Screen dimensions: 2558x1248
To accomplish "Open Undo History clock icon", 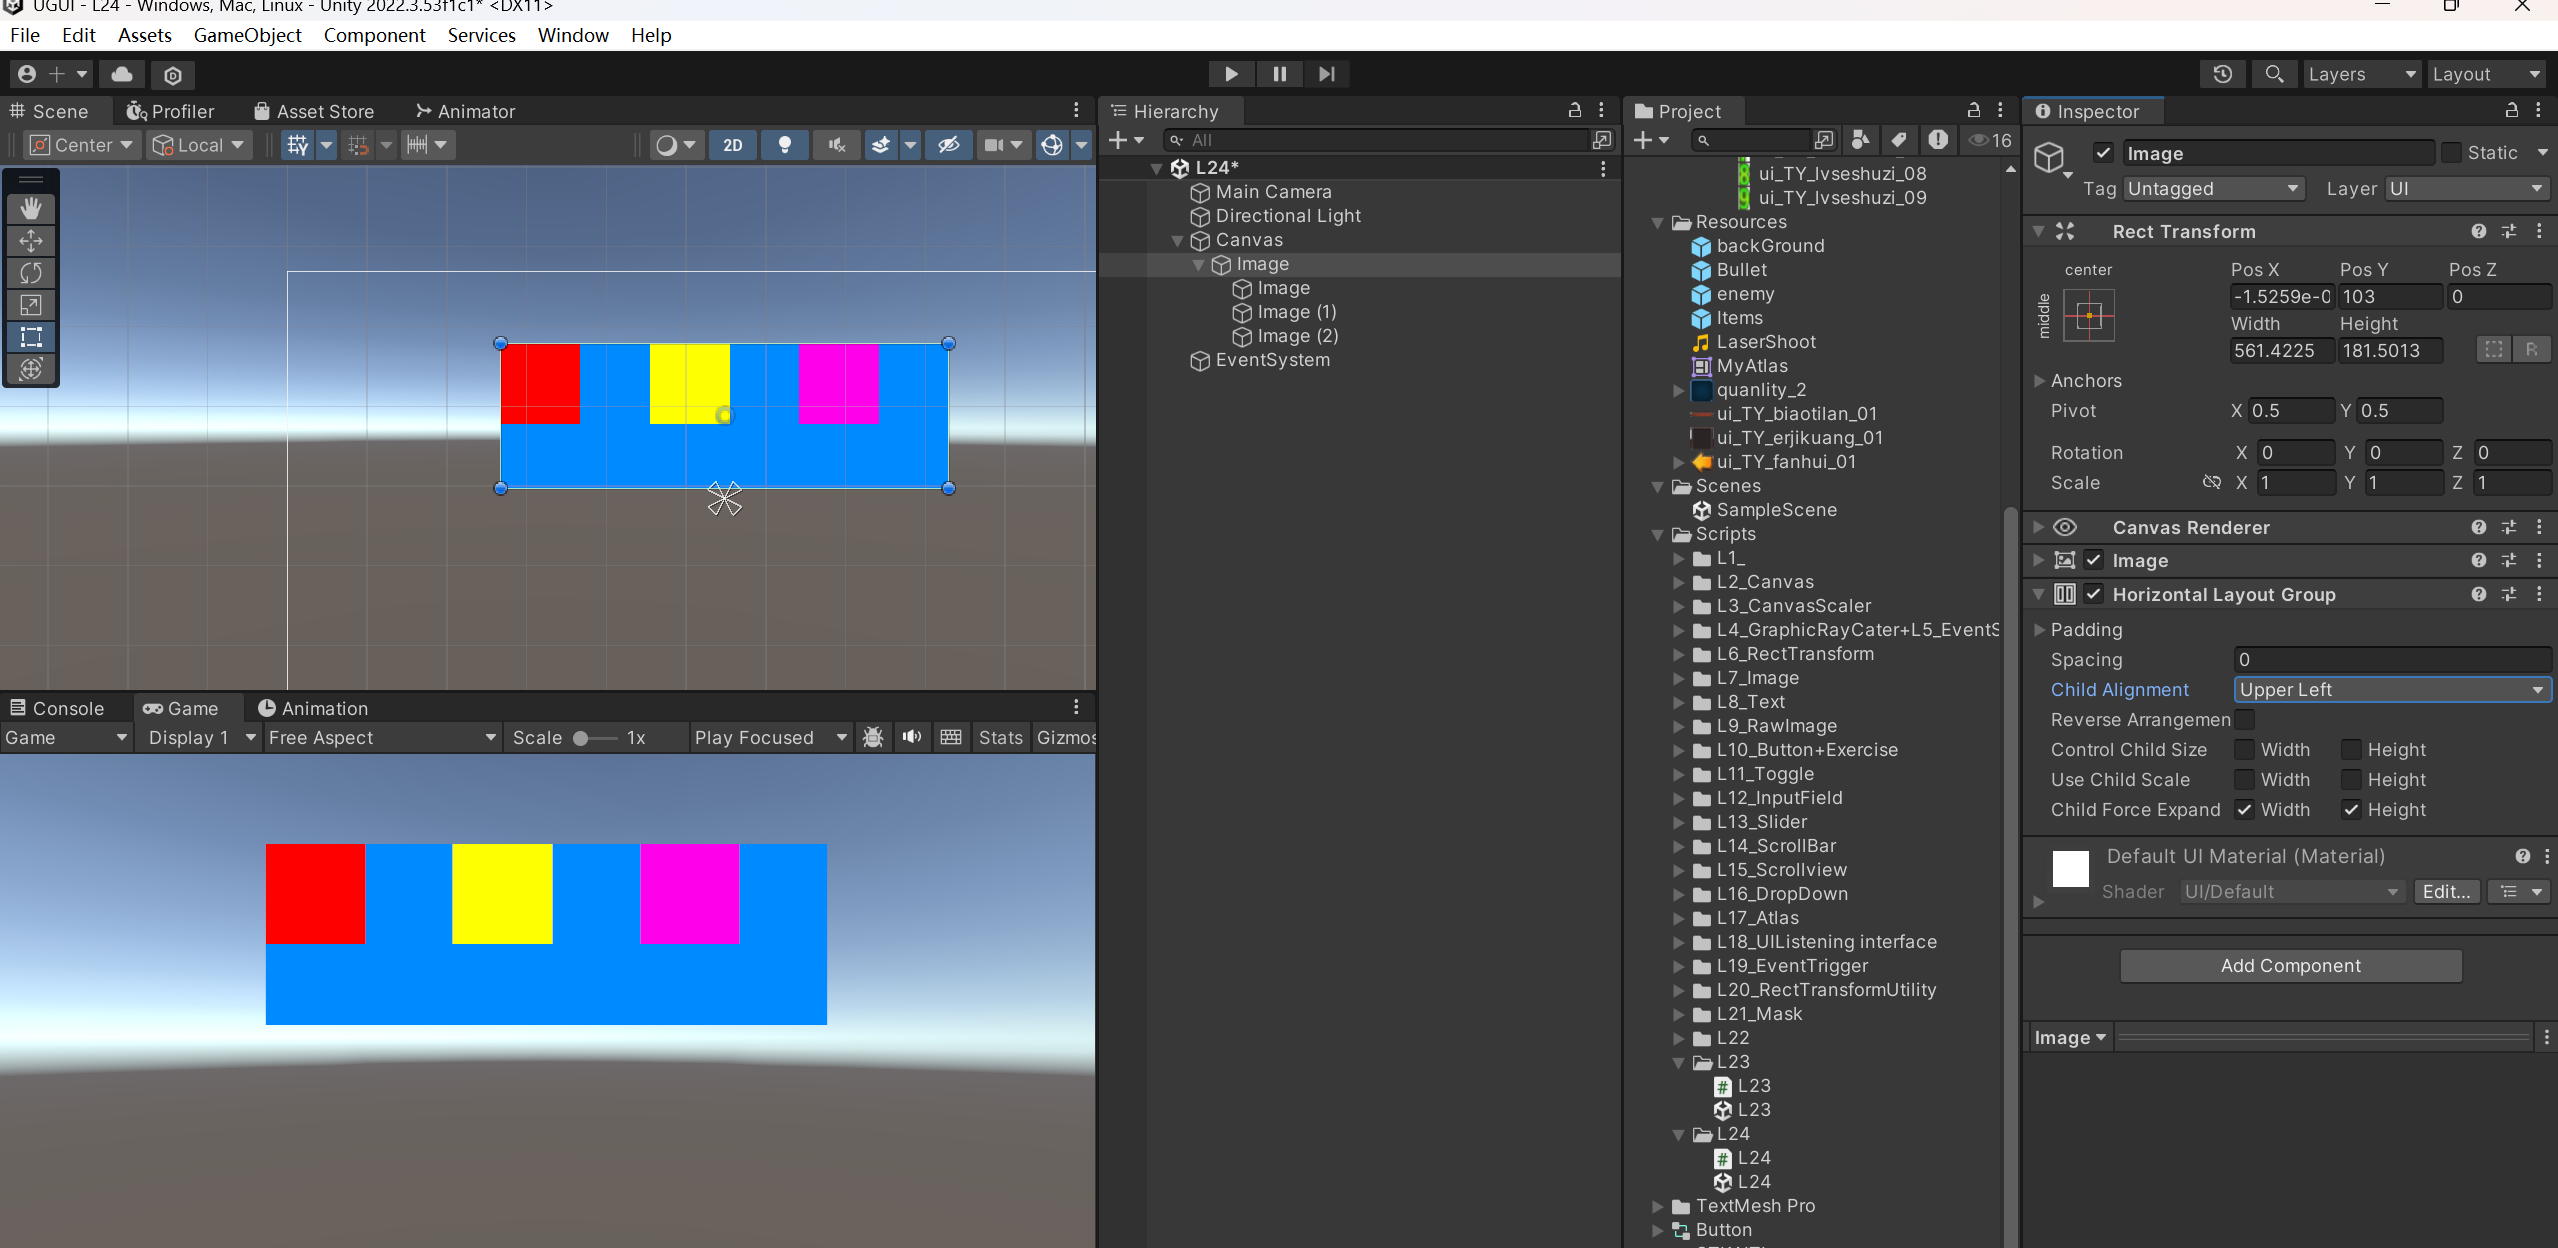I will (x=2222, y=74).
